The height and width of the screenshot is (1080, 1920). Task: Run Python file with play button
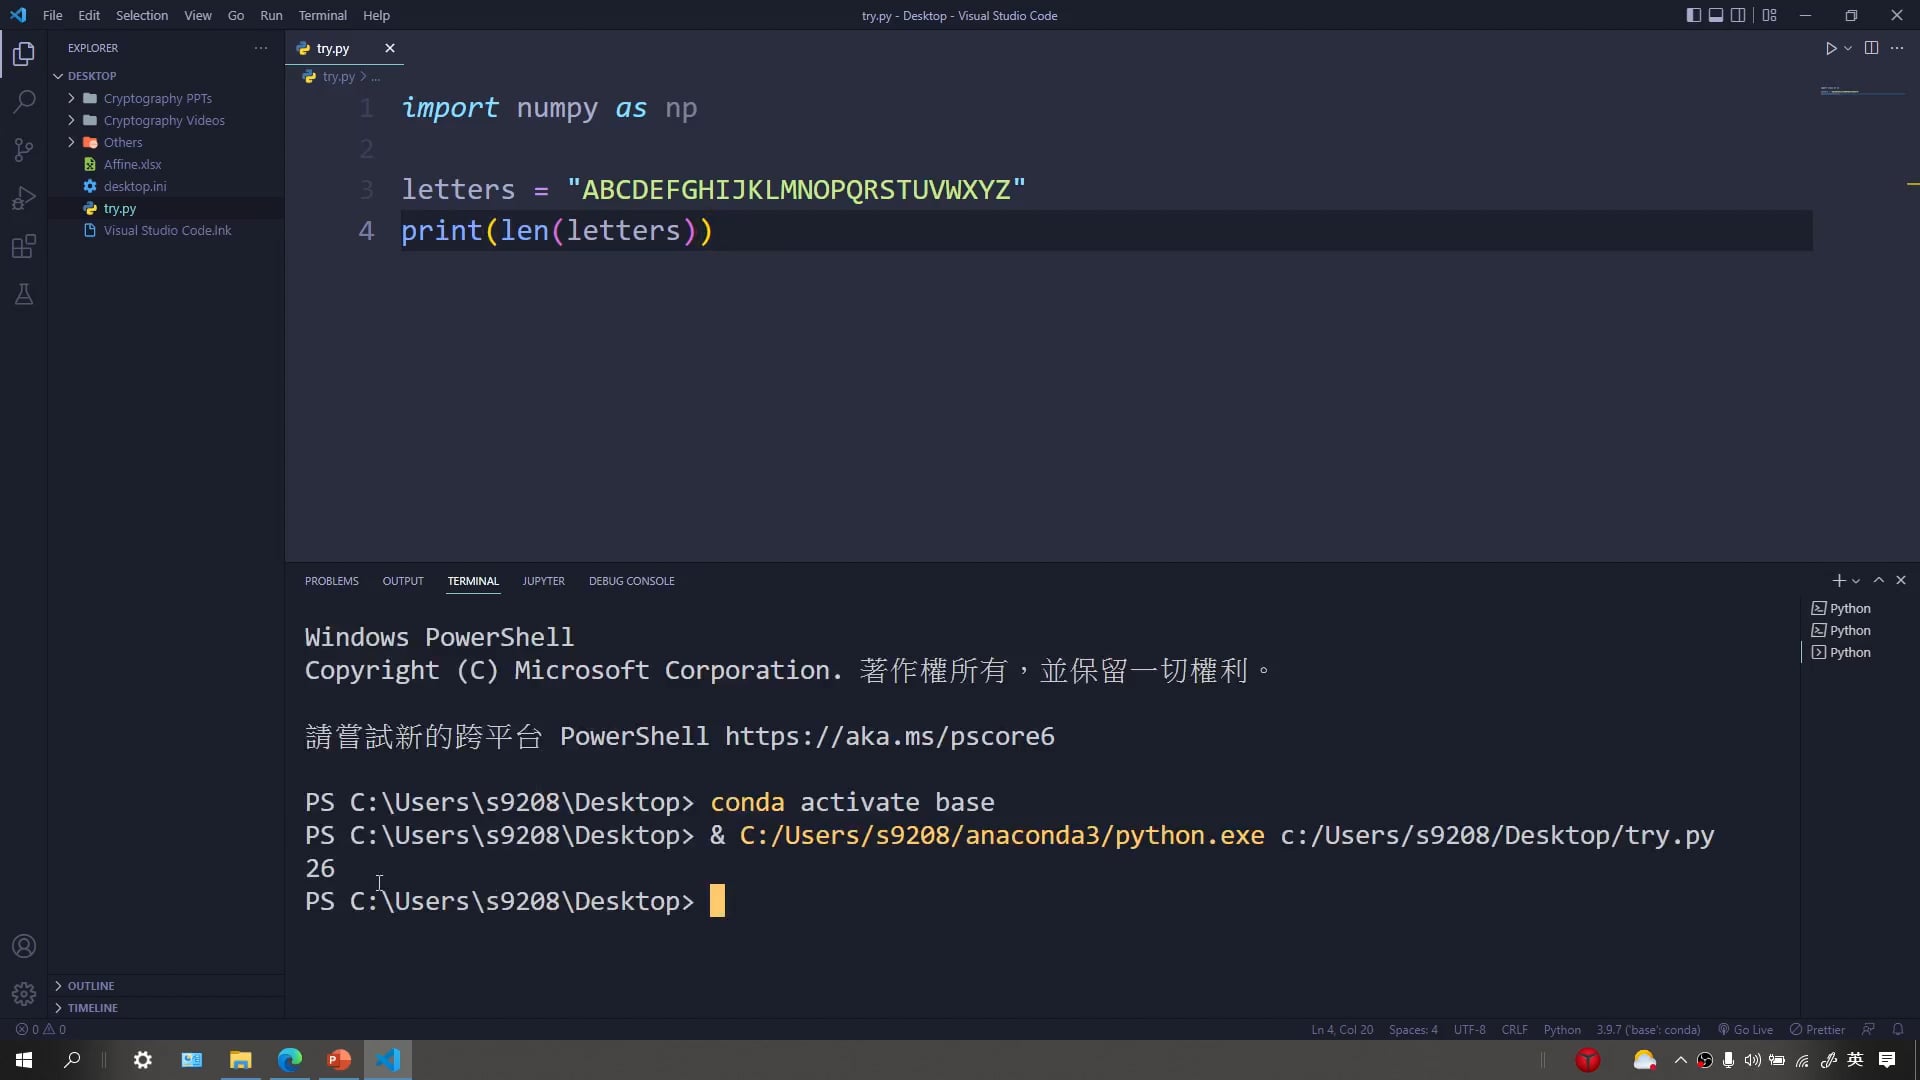(x=1830, y=48)
